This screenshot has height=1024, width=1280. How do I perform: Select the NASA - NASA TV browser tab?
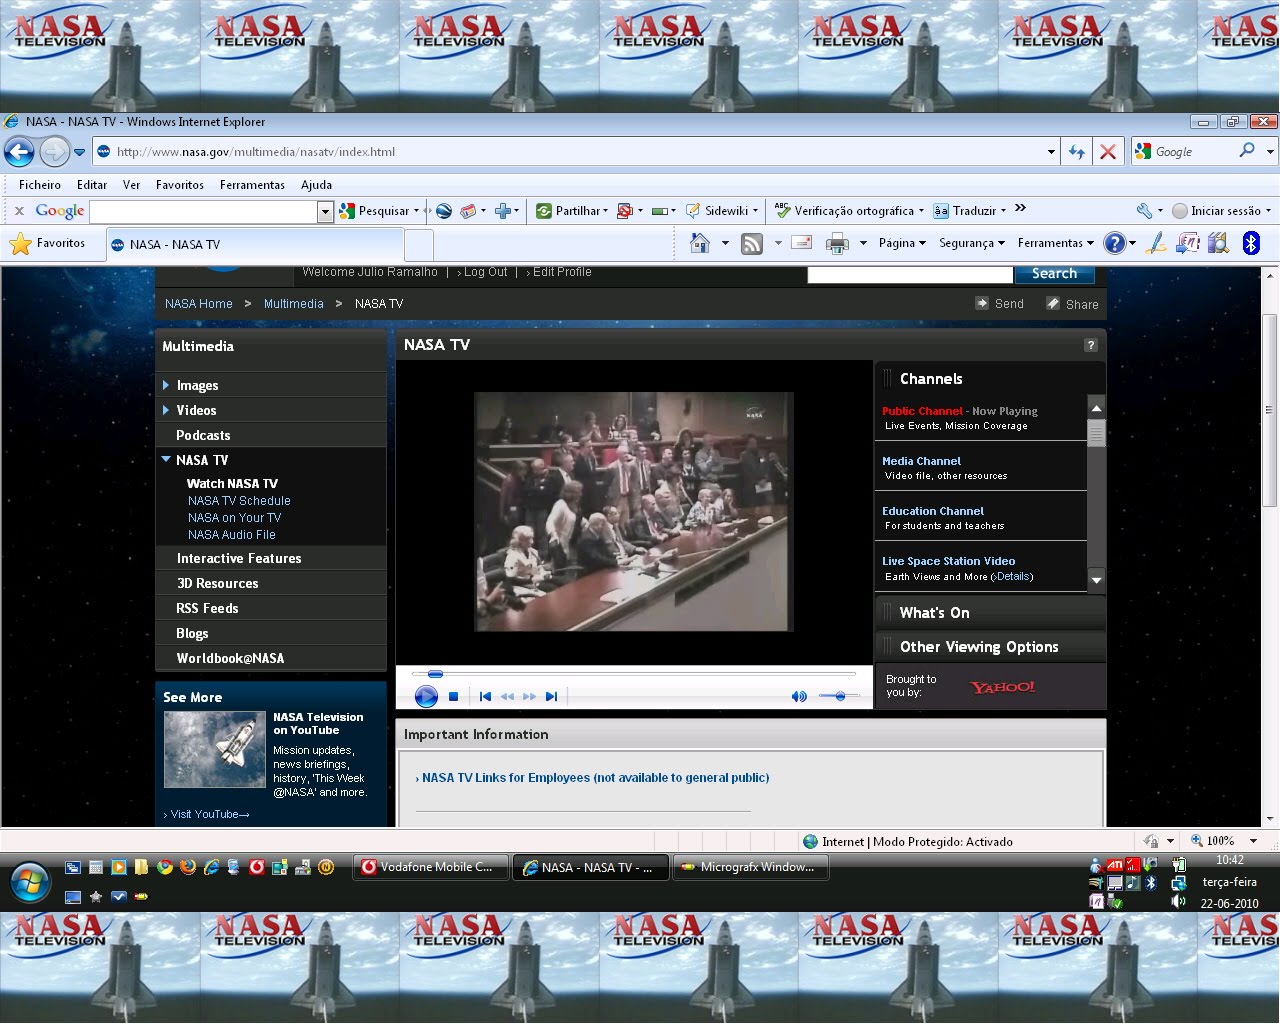255,244
